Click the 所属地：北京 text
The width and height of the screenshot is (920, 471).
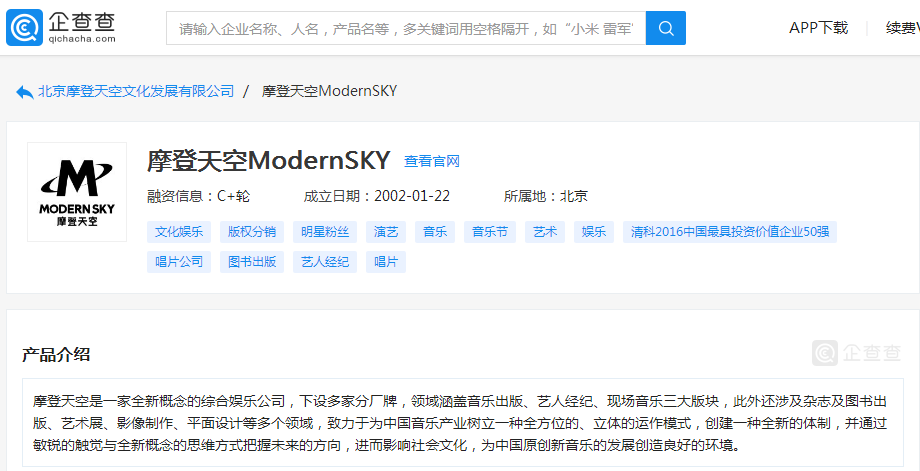(546, 196)
